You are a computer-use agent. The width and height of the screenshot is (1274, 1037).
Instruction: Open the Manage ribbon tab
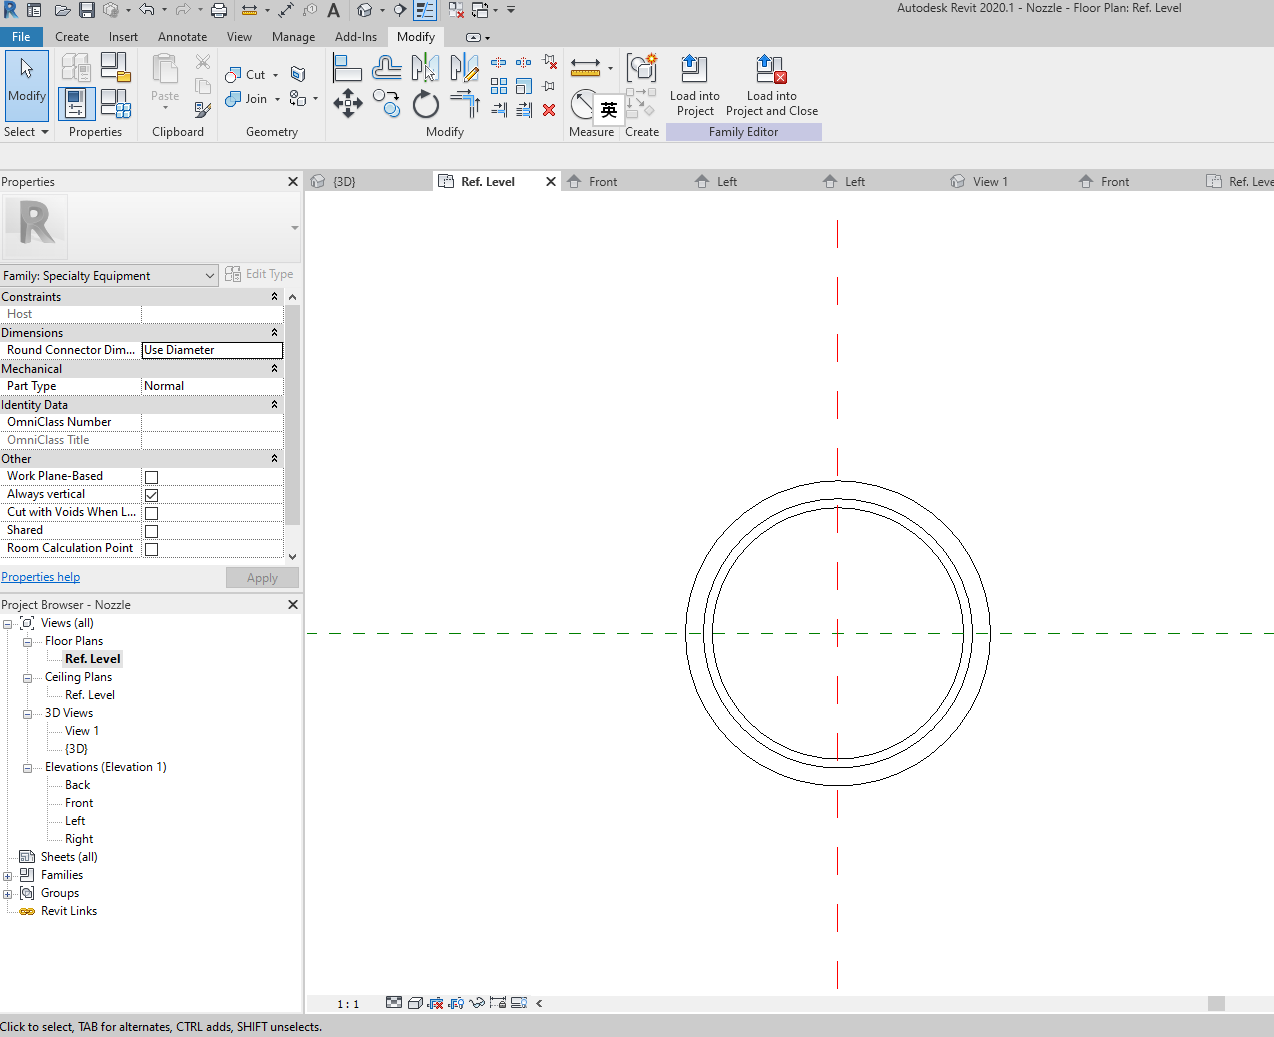tap(293, 37)
